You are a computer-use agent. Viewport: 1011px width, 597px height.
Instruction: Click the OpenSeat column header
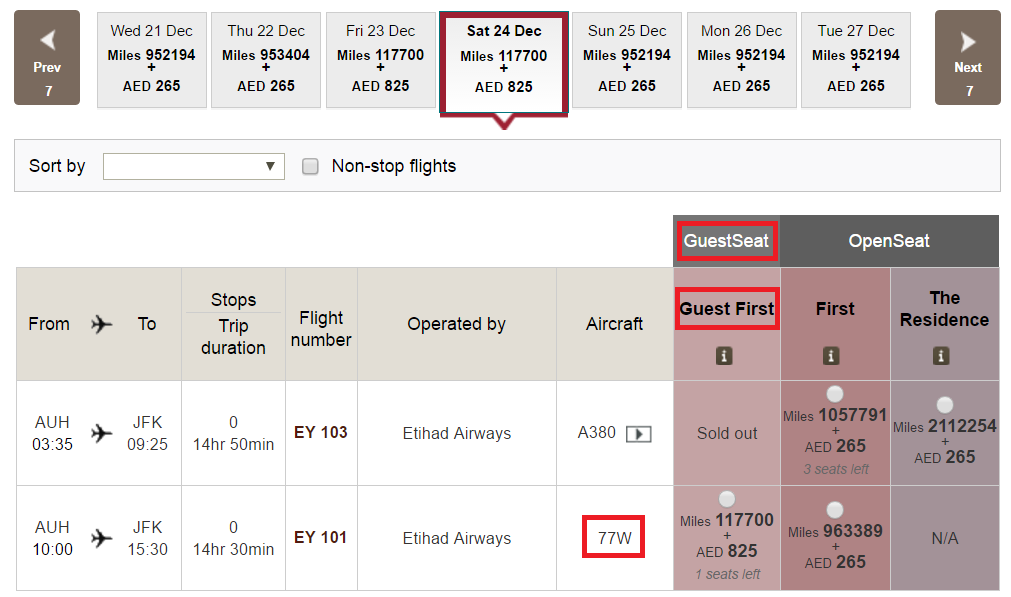coord(889,241)
